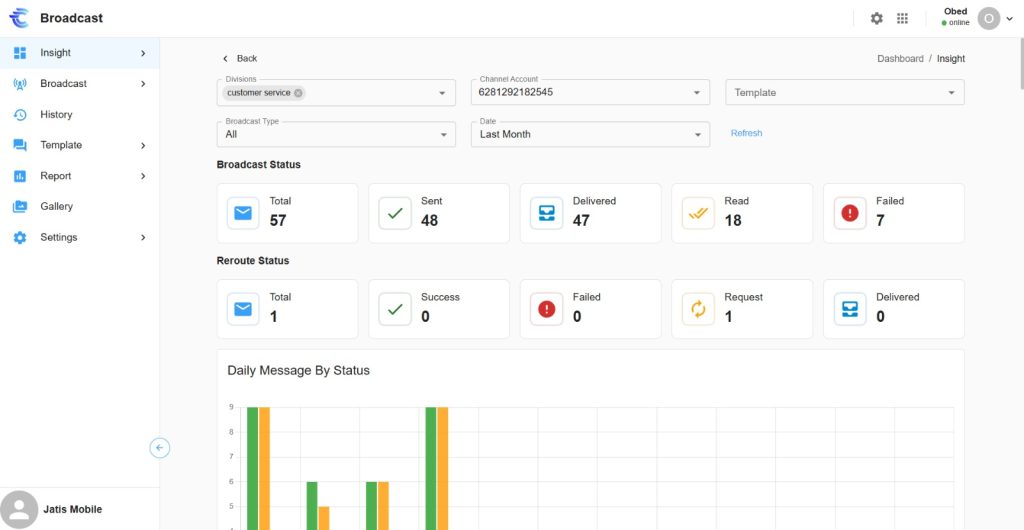Screen dimensions: 1024x530
Task: Click the Sent checkmark icon
Action: click(394, 213)
